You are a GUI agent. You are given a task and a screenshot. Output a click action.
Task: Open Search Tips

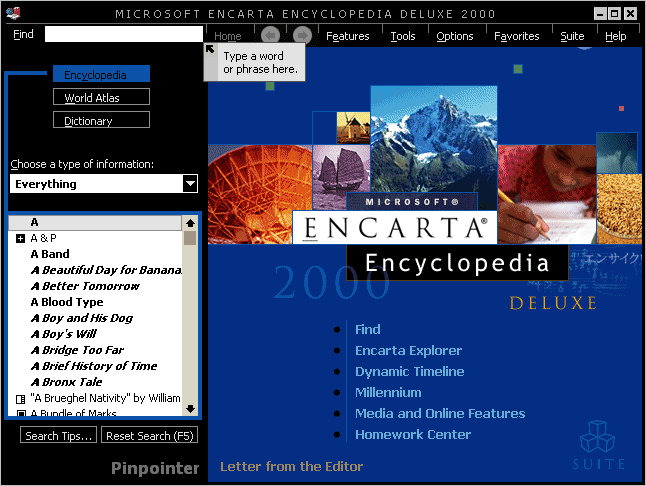pos(59,435)
